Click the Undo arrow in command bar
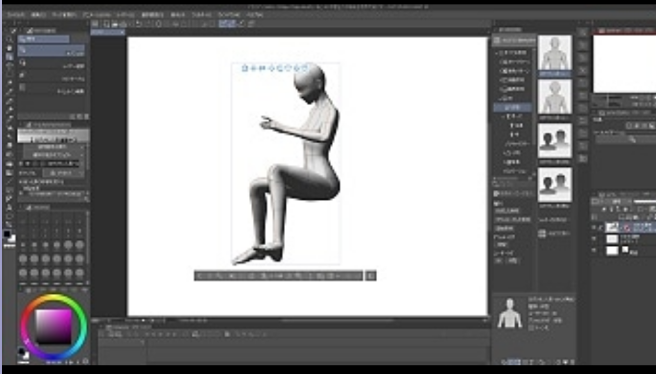Image resolution: width=656 pixels, height=374 pixels. pyautogui.click(x=138, y=24)
